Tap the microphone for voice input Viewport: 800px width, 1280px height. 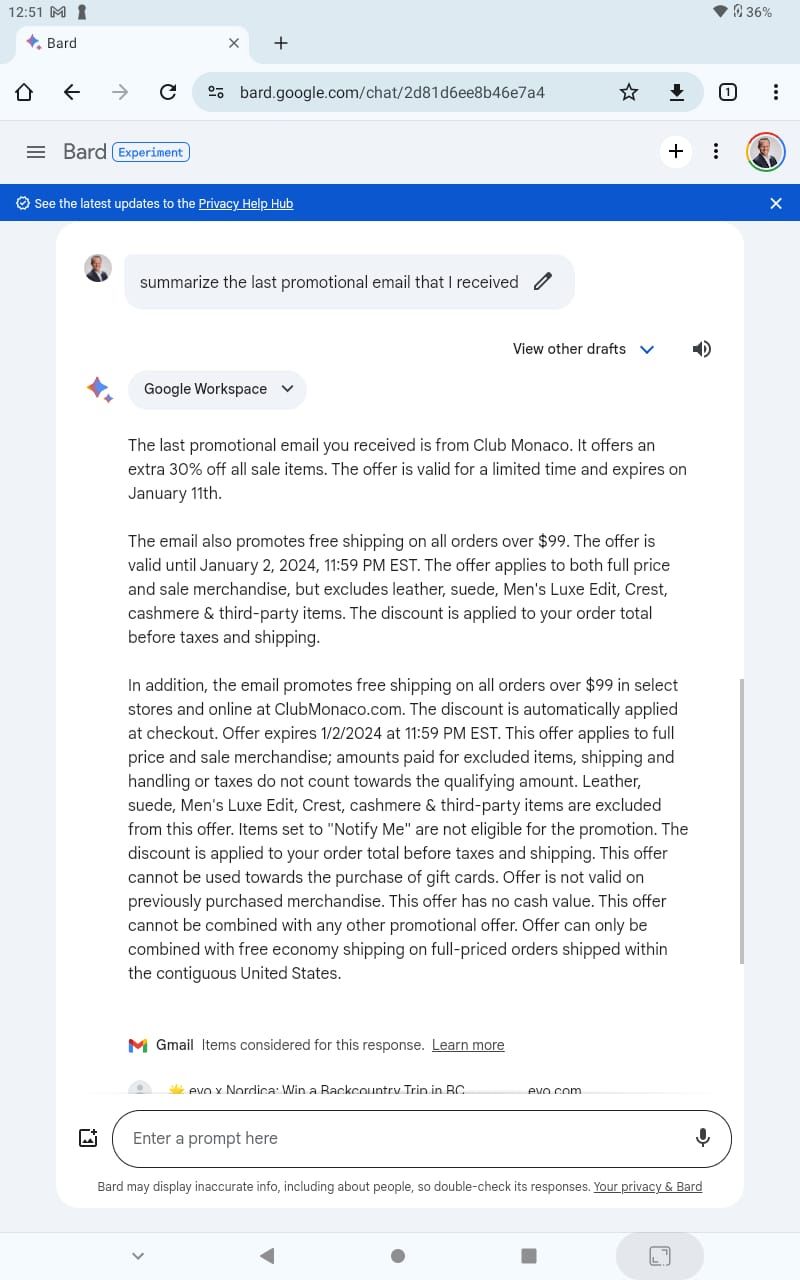[703, 1138]
